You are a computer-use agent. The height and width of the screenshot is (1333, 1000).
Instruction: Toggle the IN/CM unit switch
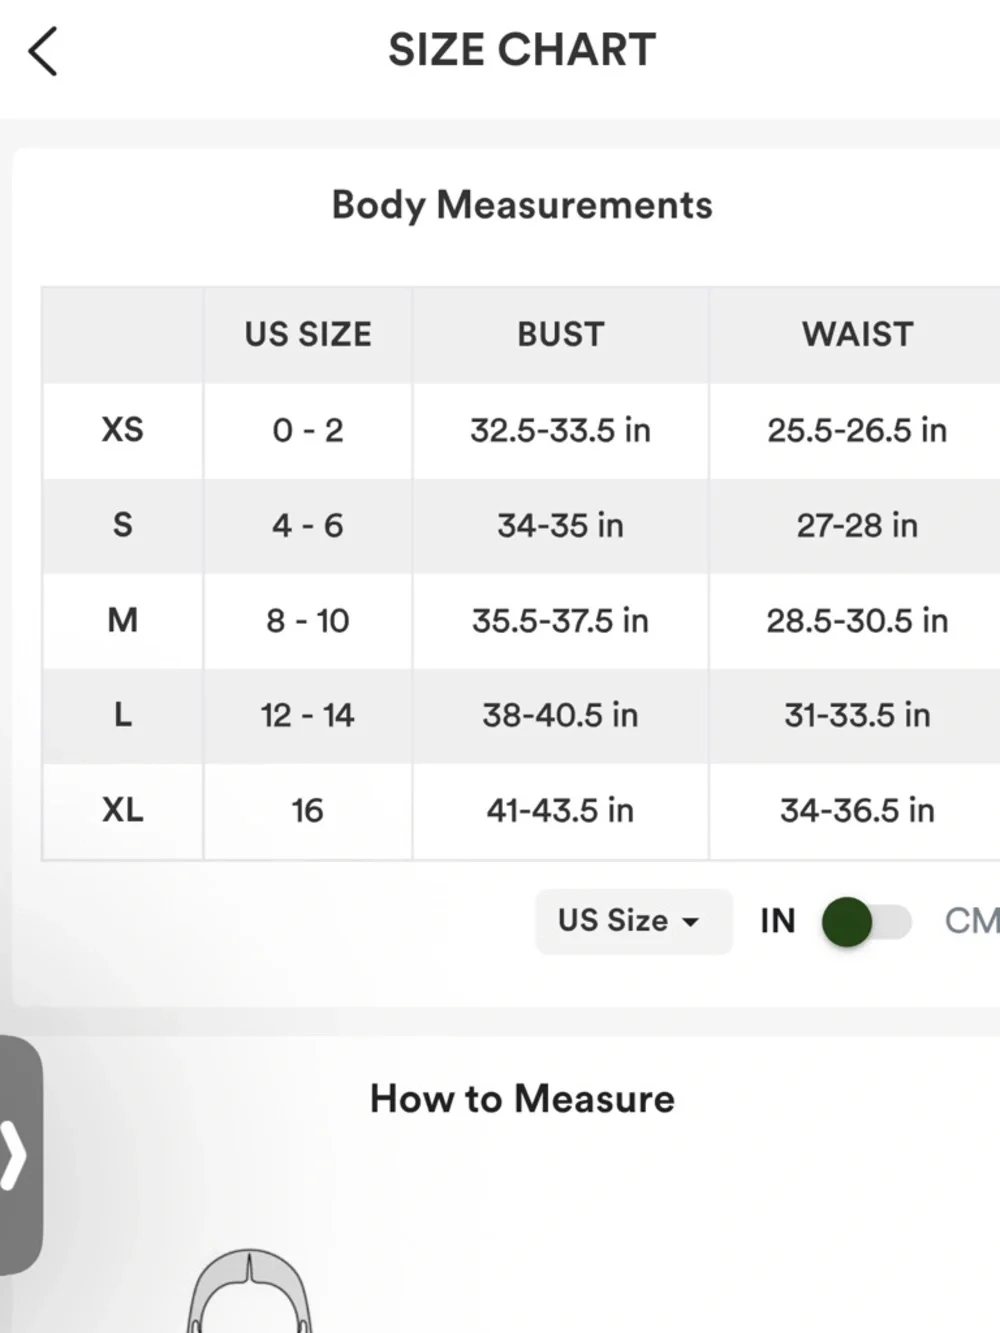coord(865,921)
